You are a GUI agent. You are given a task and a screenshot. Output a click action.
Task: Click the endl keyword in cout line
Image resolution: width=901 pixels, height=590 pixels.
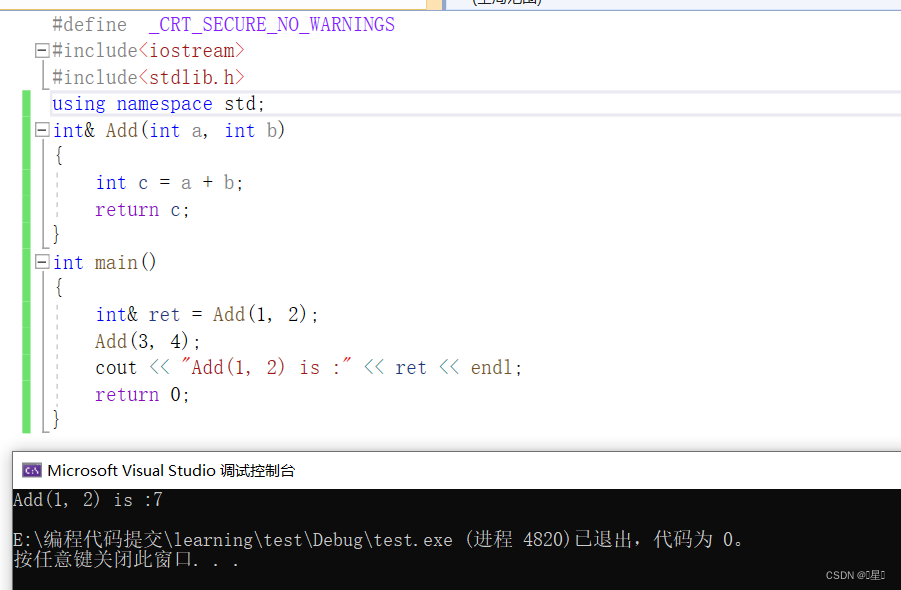click(491, 368)
